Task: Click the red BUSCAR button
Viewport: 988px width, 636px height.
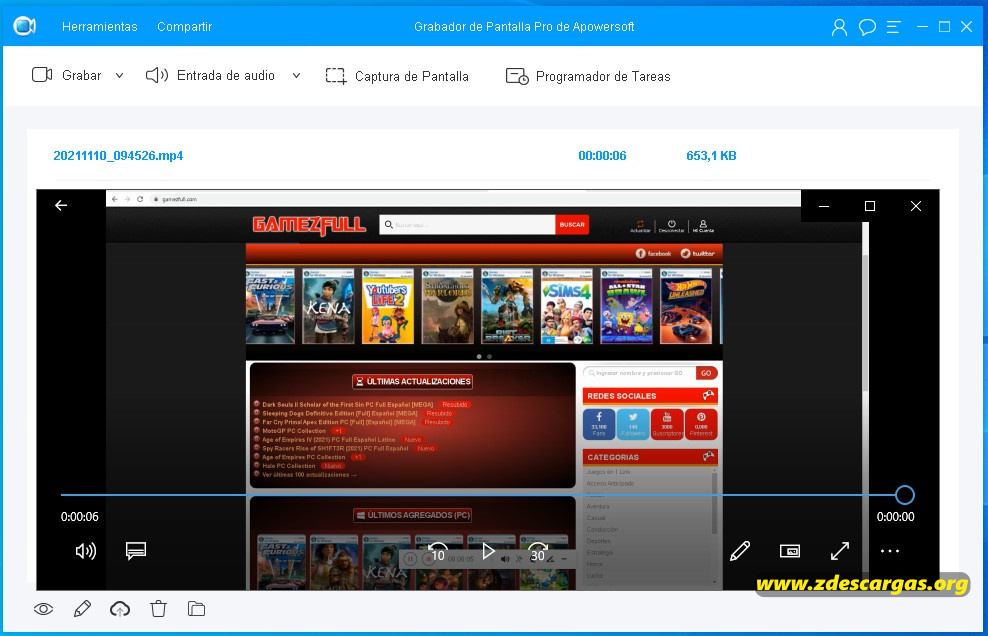Action: click(572, 224)
